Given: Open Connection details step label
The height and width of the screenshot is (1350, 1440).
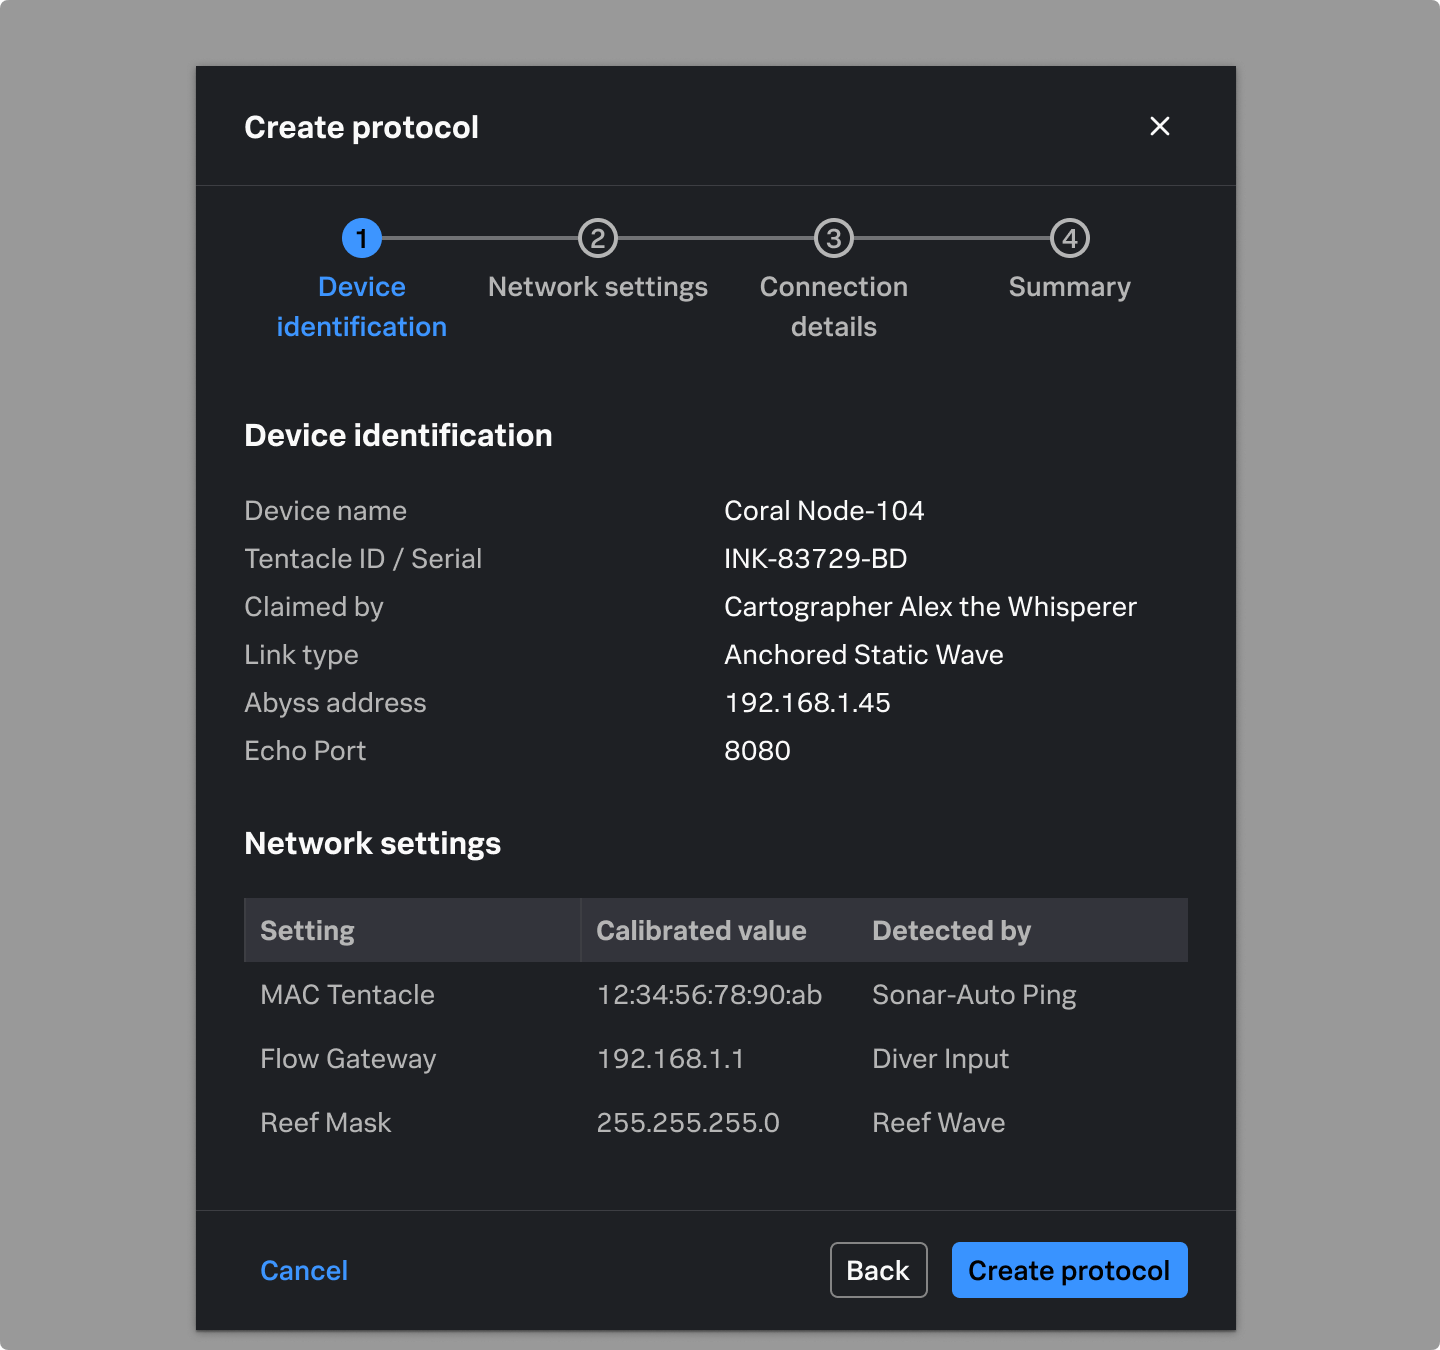Looking at the screenshot, I should point(834,307).
